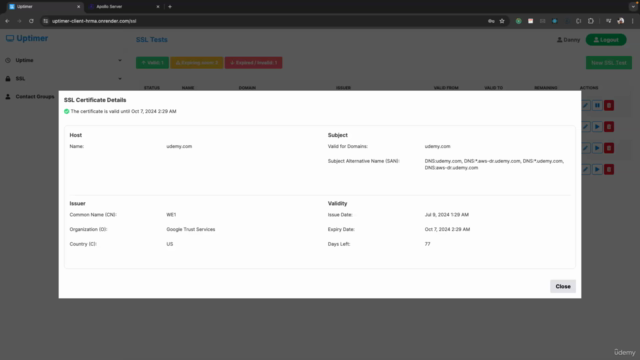The height and width of the screenshot is (360, 640).
Task: Resume the third SSL test row
Action: [597, 148]
